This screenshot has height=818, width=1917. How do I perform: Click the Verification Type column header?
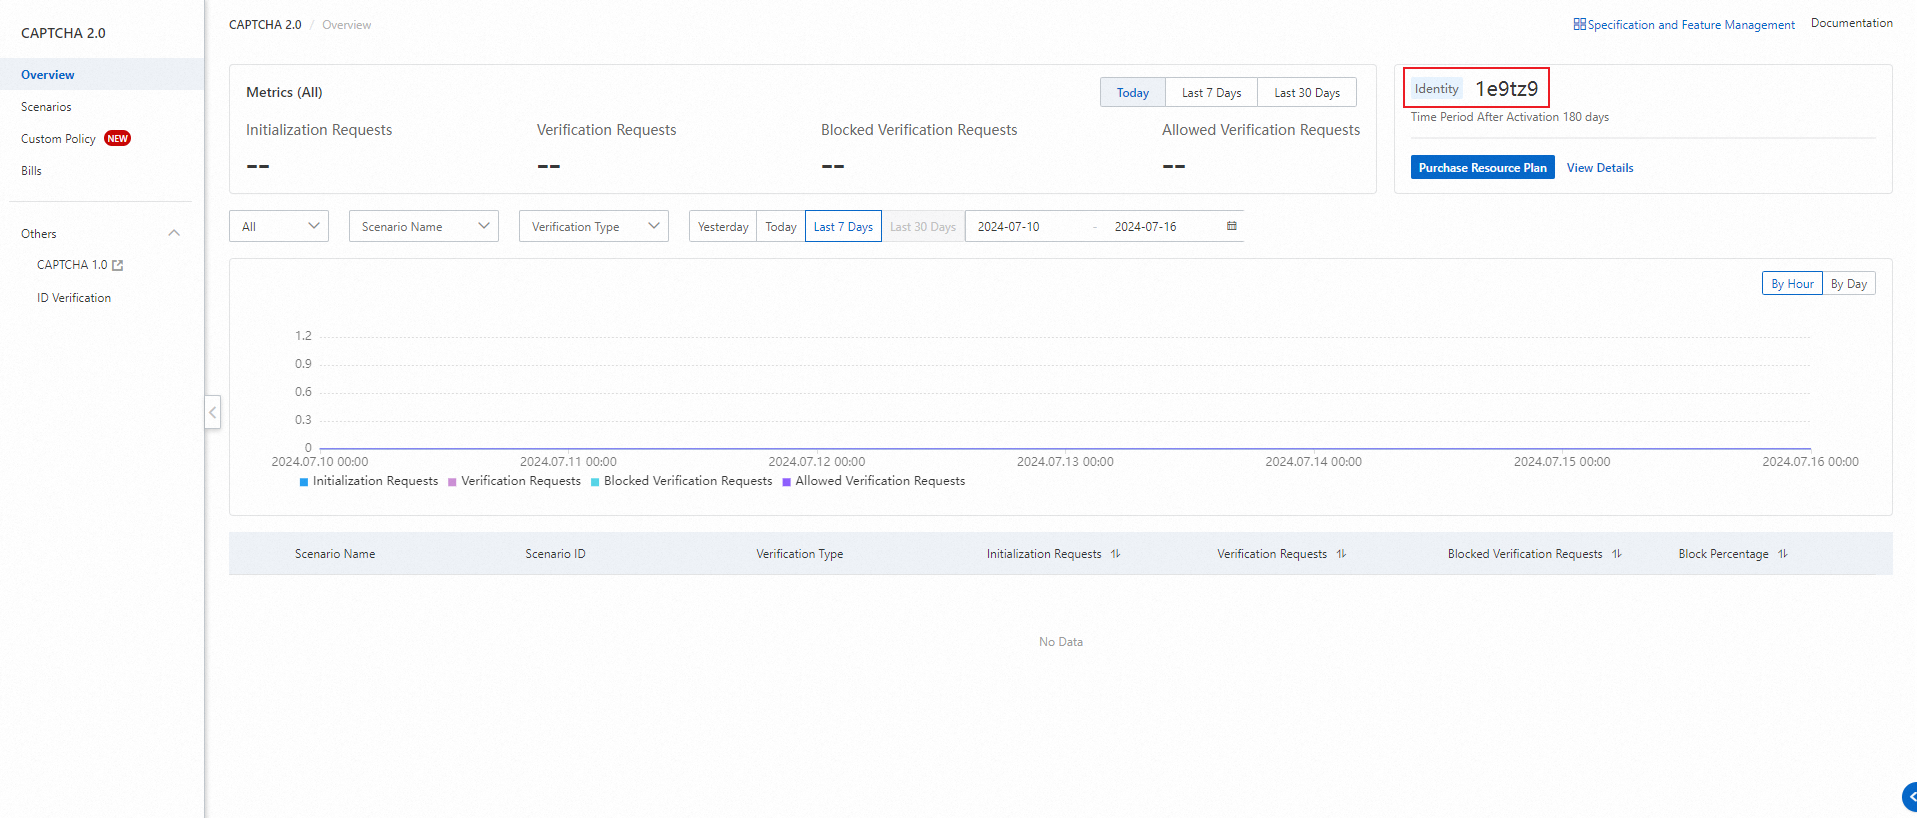click(800, 554)
